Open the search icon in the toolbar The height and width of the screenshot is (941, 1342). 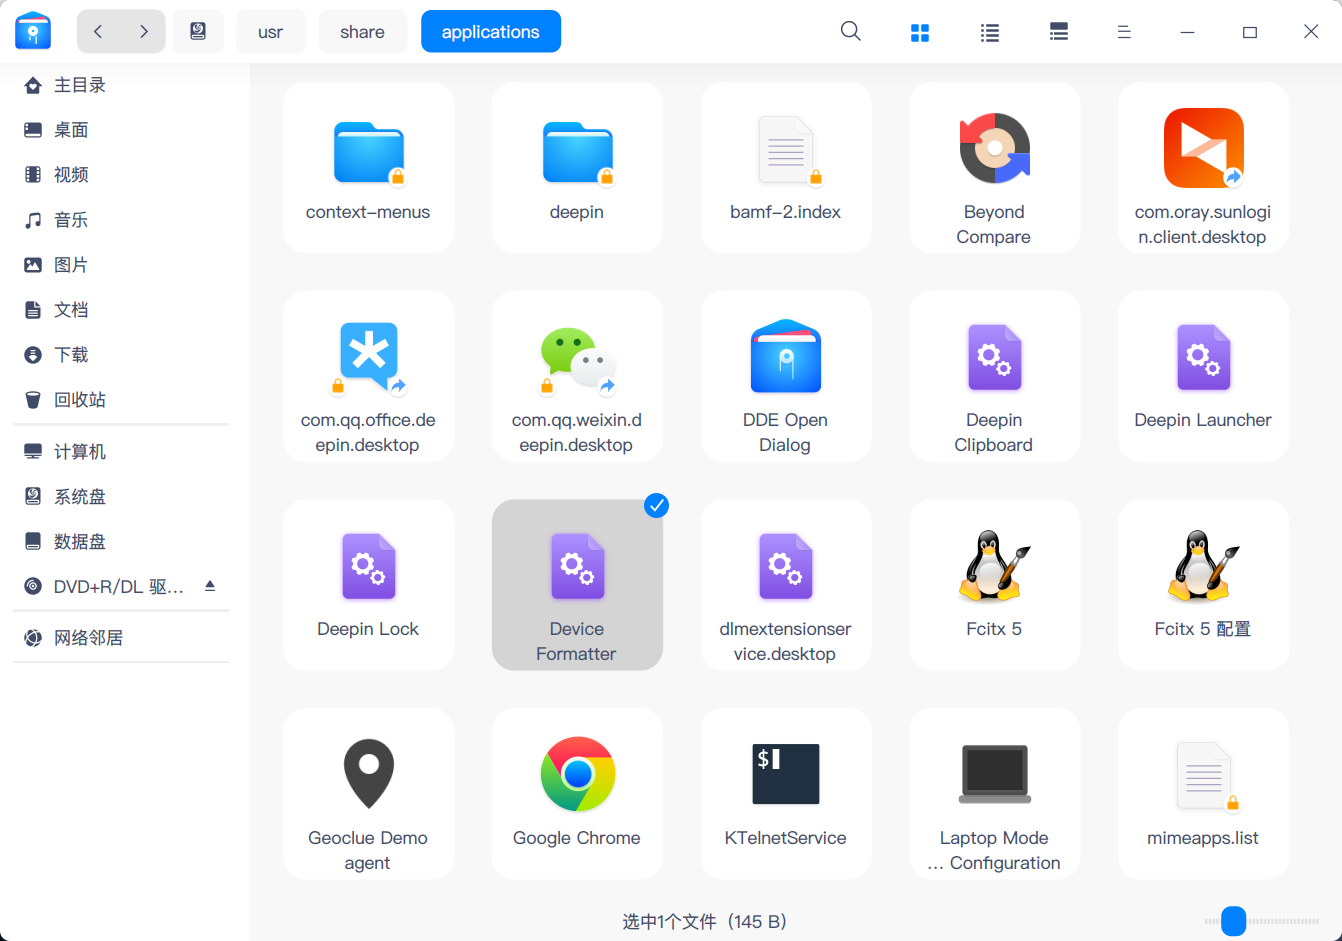coord(850,31)
